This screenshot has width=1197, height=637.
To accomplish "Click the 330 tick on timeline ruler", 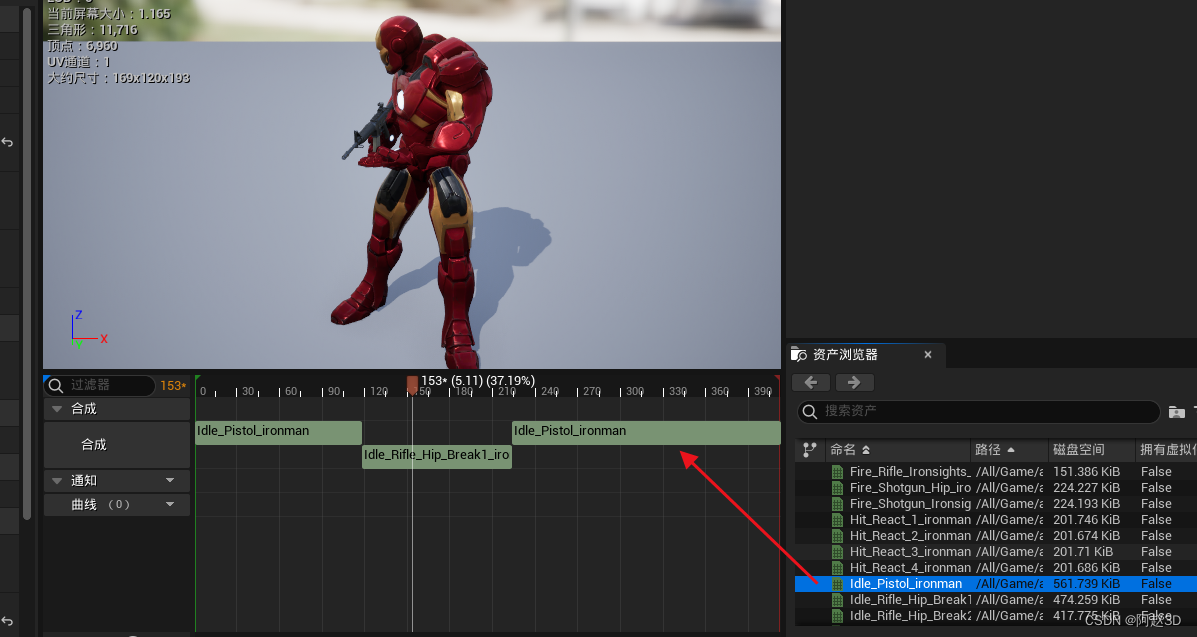I will click(x=678, y=391).
